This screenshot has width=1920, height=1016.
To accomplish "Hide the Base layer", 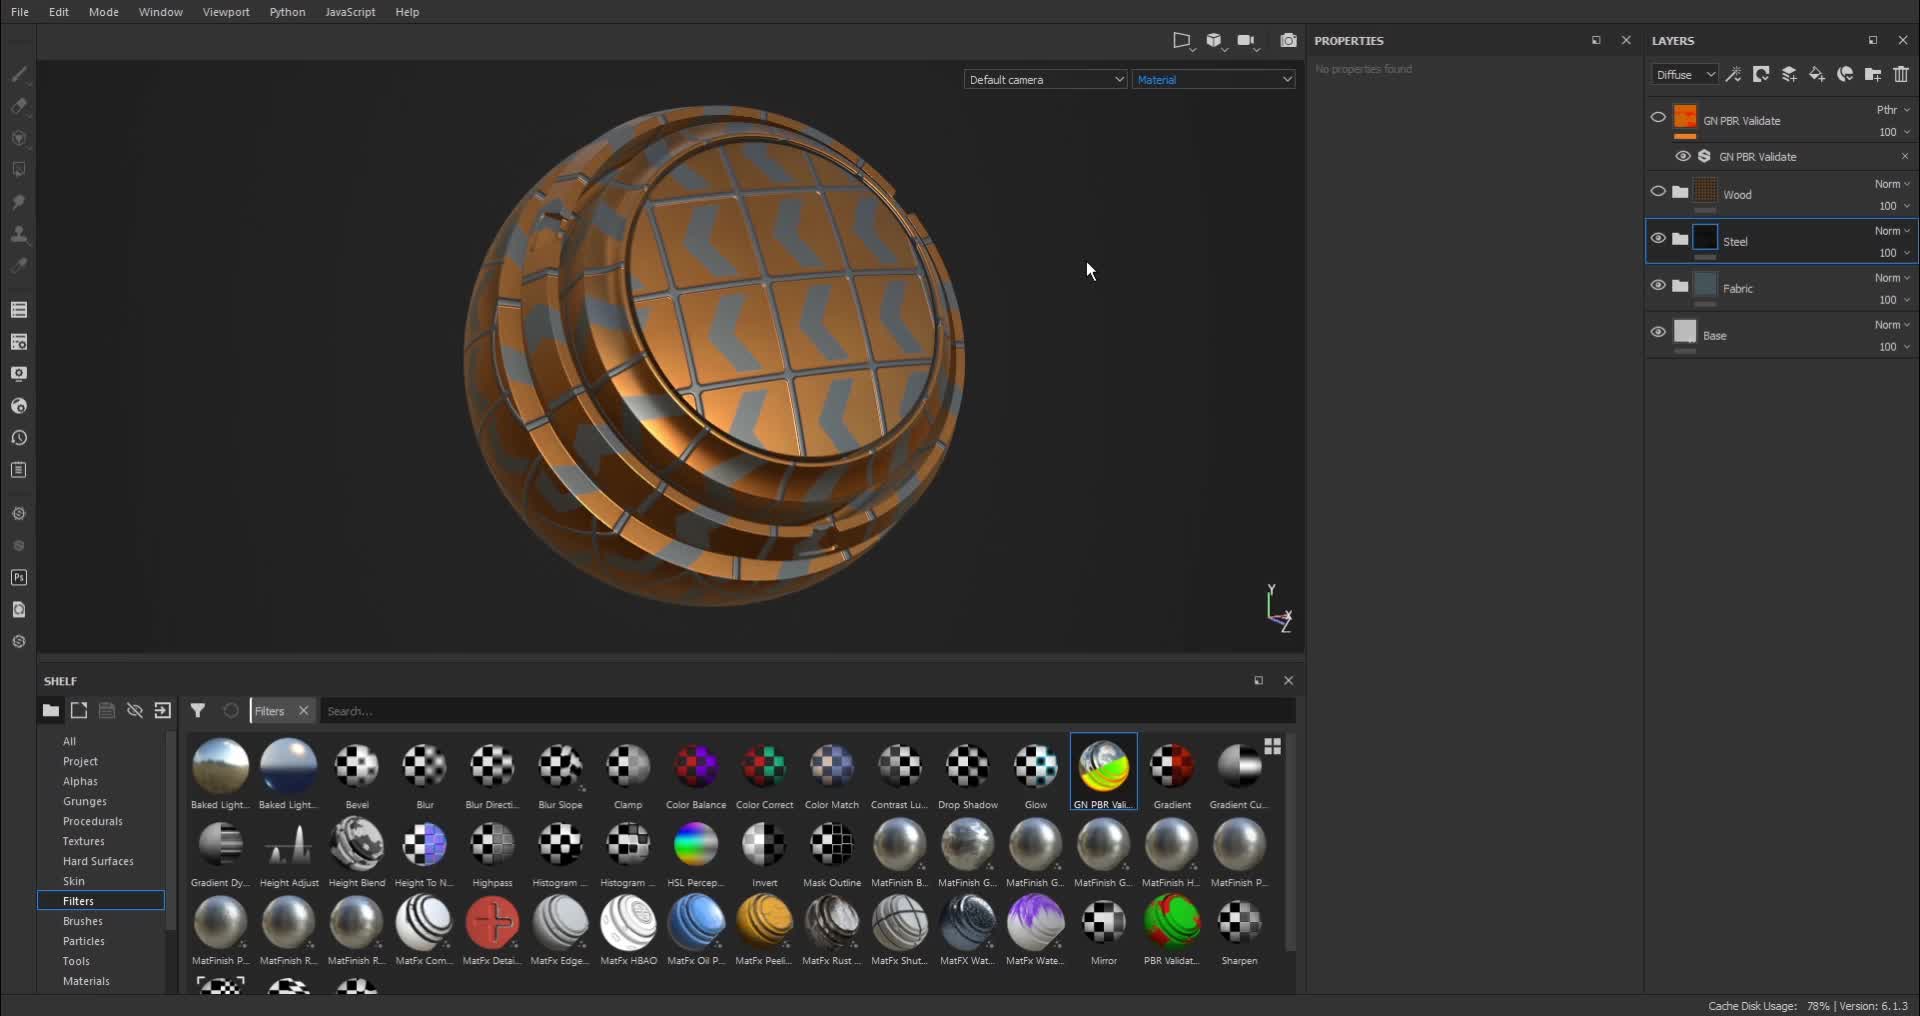I will tap(1658, 332).
